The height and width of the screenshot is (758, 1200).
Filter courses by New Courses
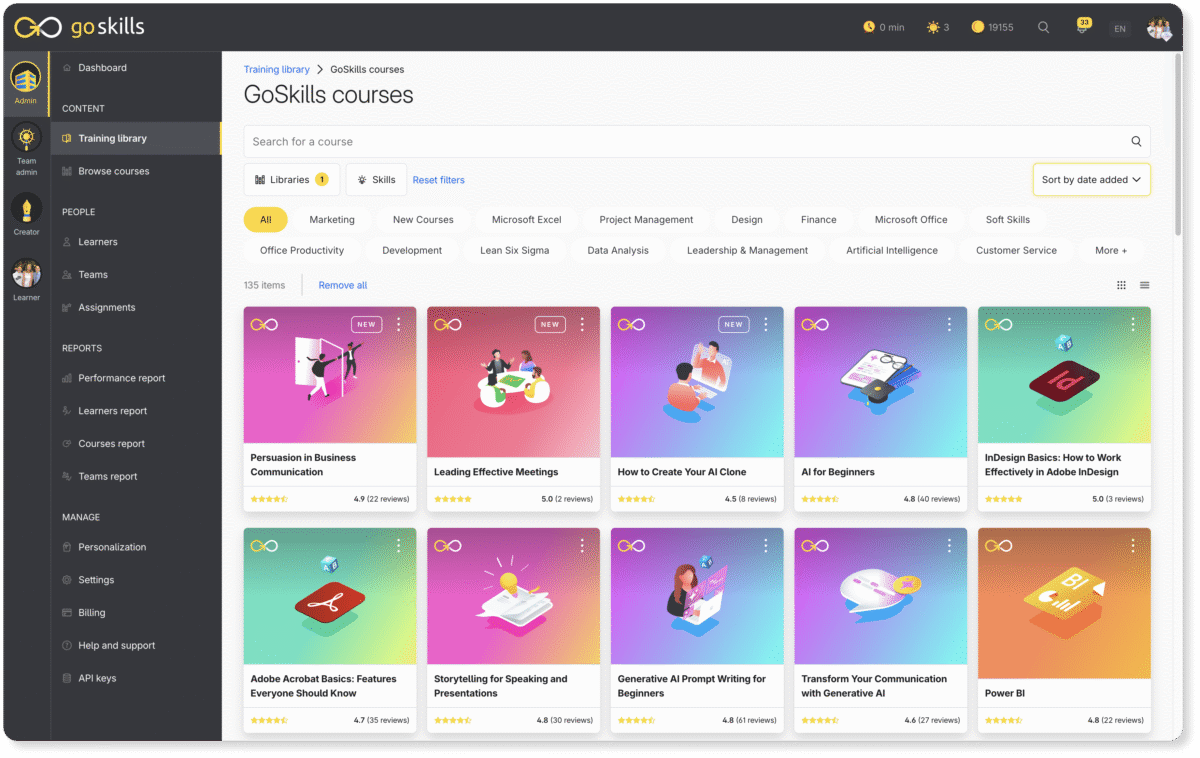pos(423,219)
